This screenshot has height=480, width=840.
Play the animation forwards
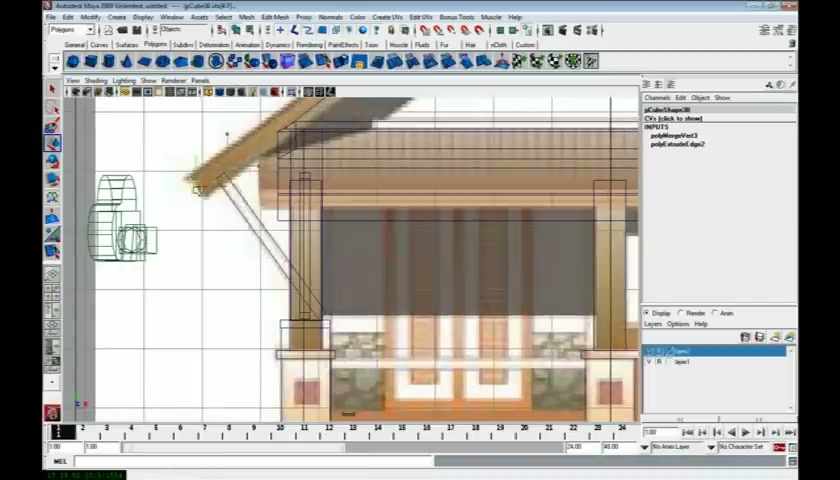click(x=746, y=432)
